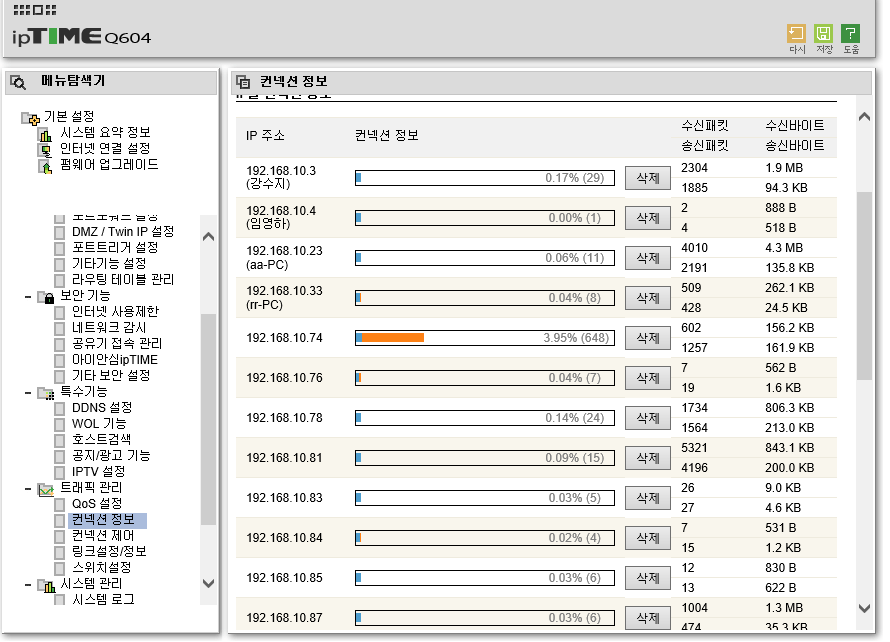Viewport: 890px width, 642px height.
Task: Collapse the 시스템 관리 tree branch
Action: pos(28,585)
